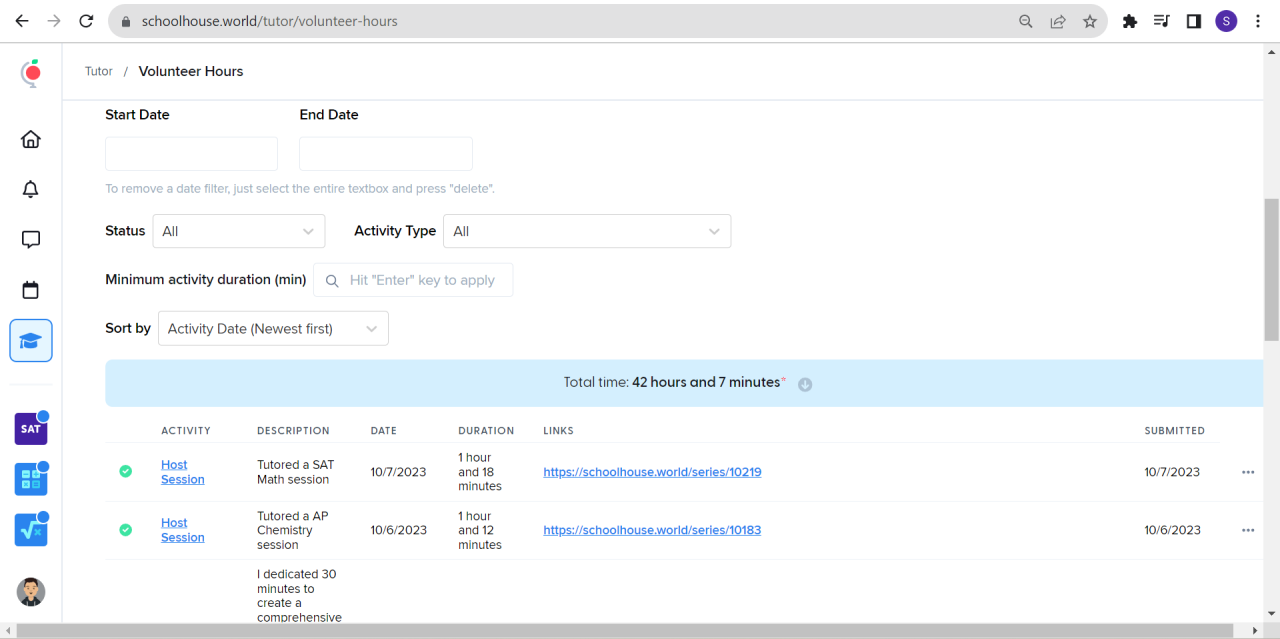
Task: Click the DATE column header
Action: 384,431
